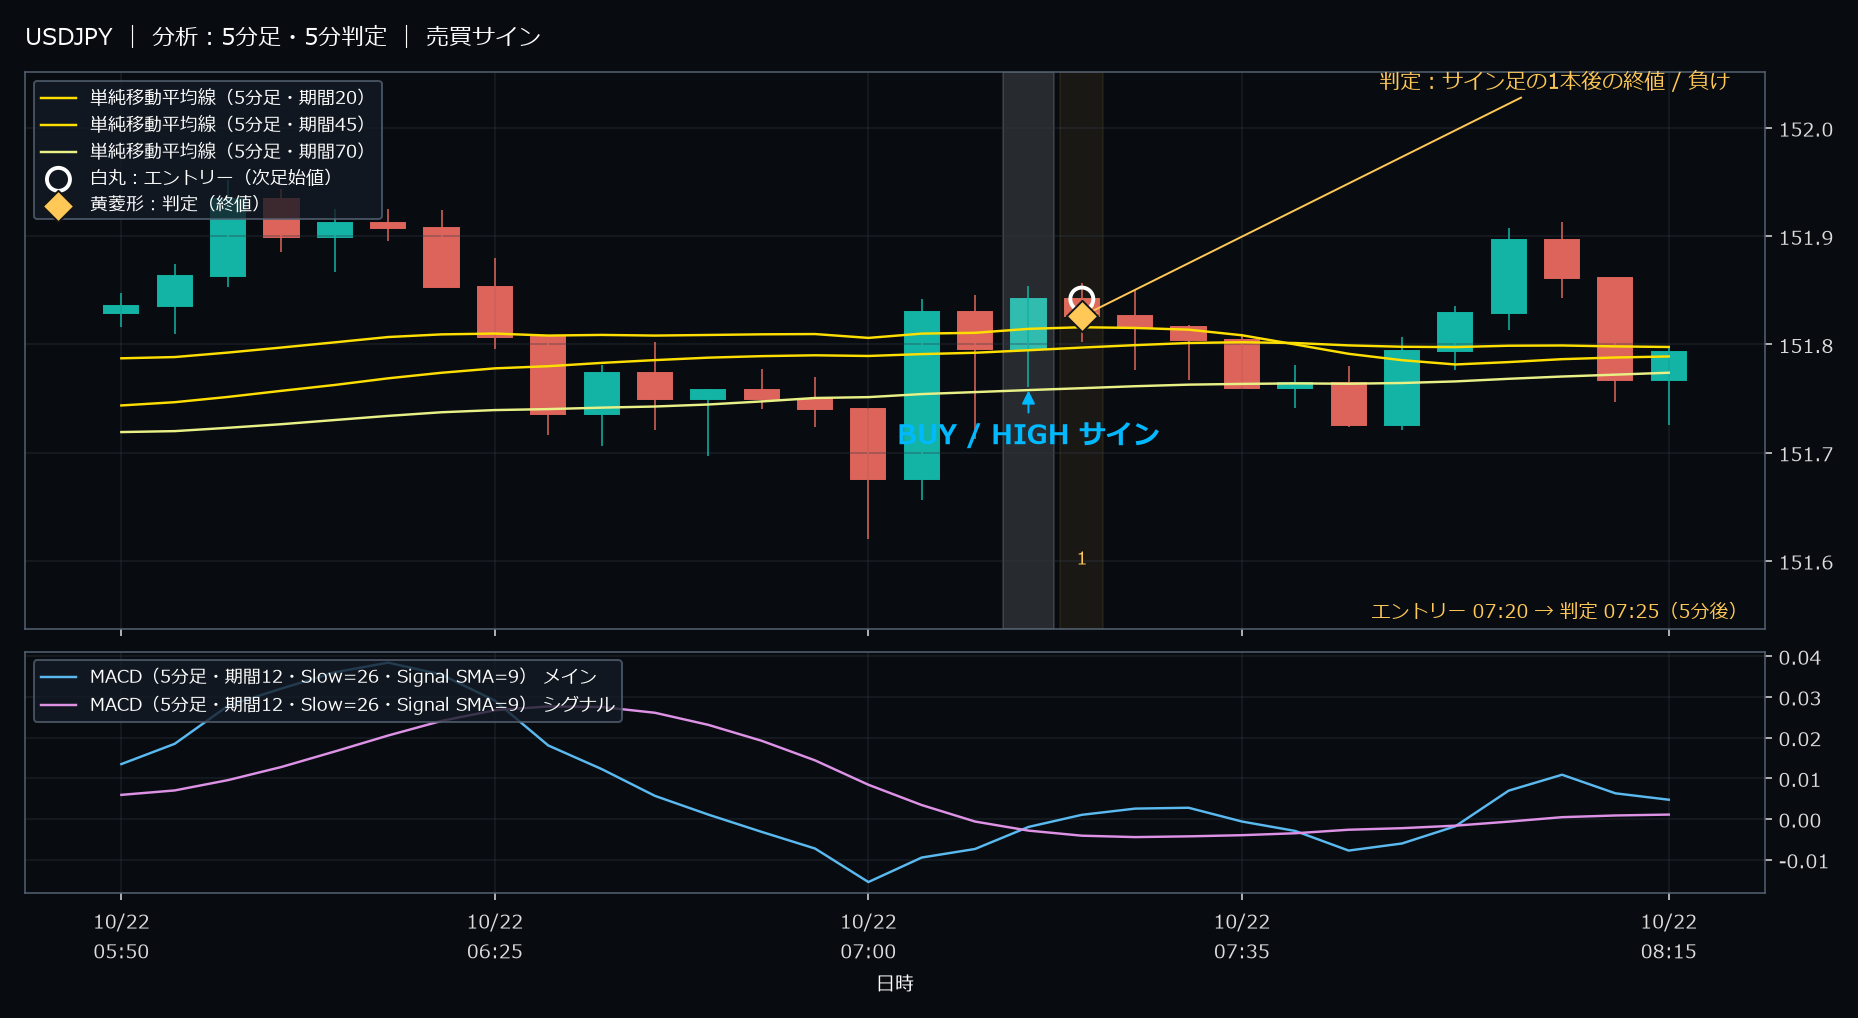The height and width of the screenshot is (1018, 1858).
Task: Click the pink MACD シグナル line swatch
Action: 59,705
